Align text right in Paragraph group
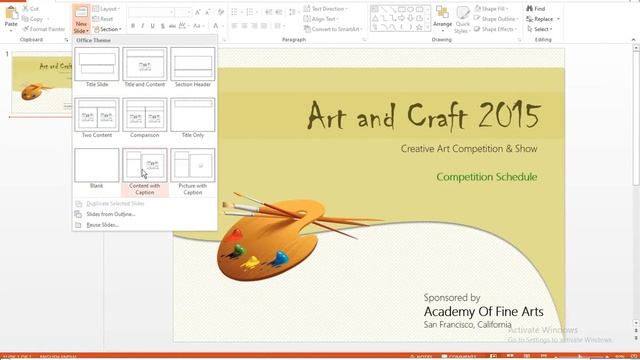640x360 pixels. (x=254, y=26)
